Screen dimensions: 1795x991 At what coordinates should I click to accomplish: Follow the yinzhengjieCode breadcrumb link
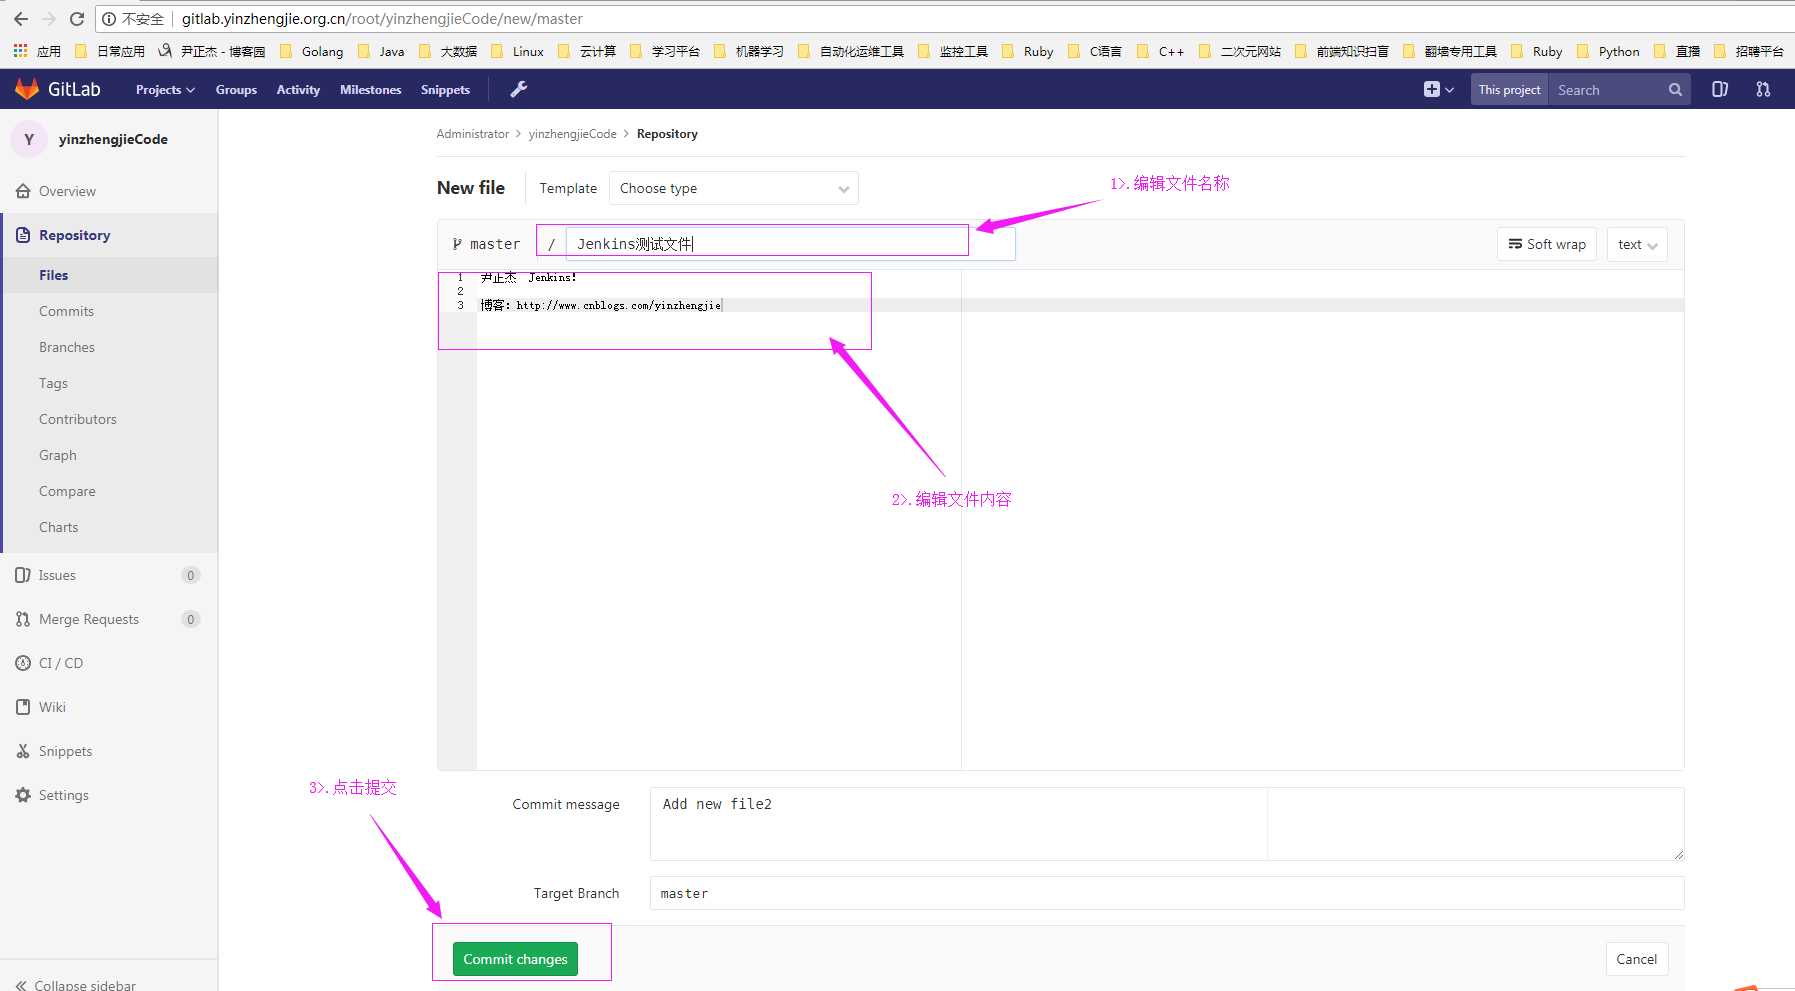click(x=572, y=134)
